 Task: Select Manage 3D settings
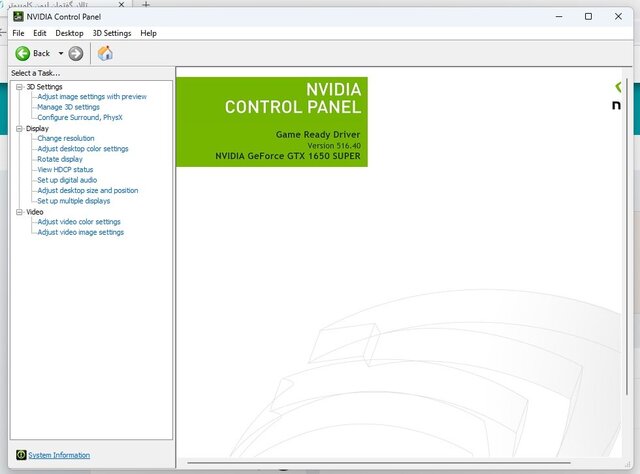point(68,107)
